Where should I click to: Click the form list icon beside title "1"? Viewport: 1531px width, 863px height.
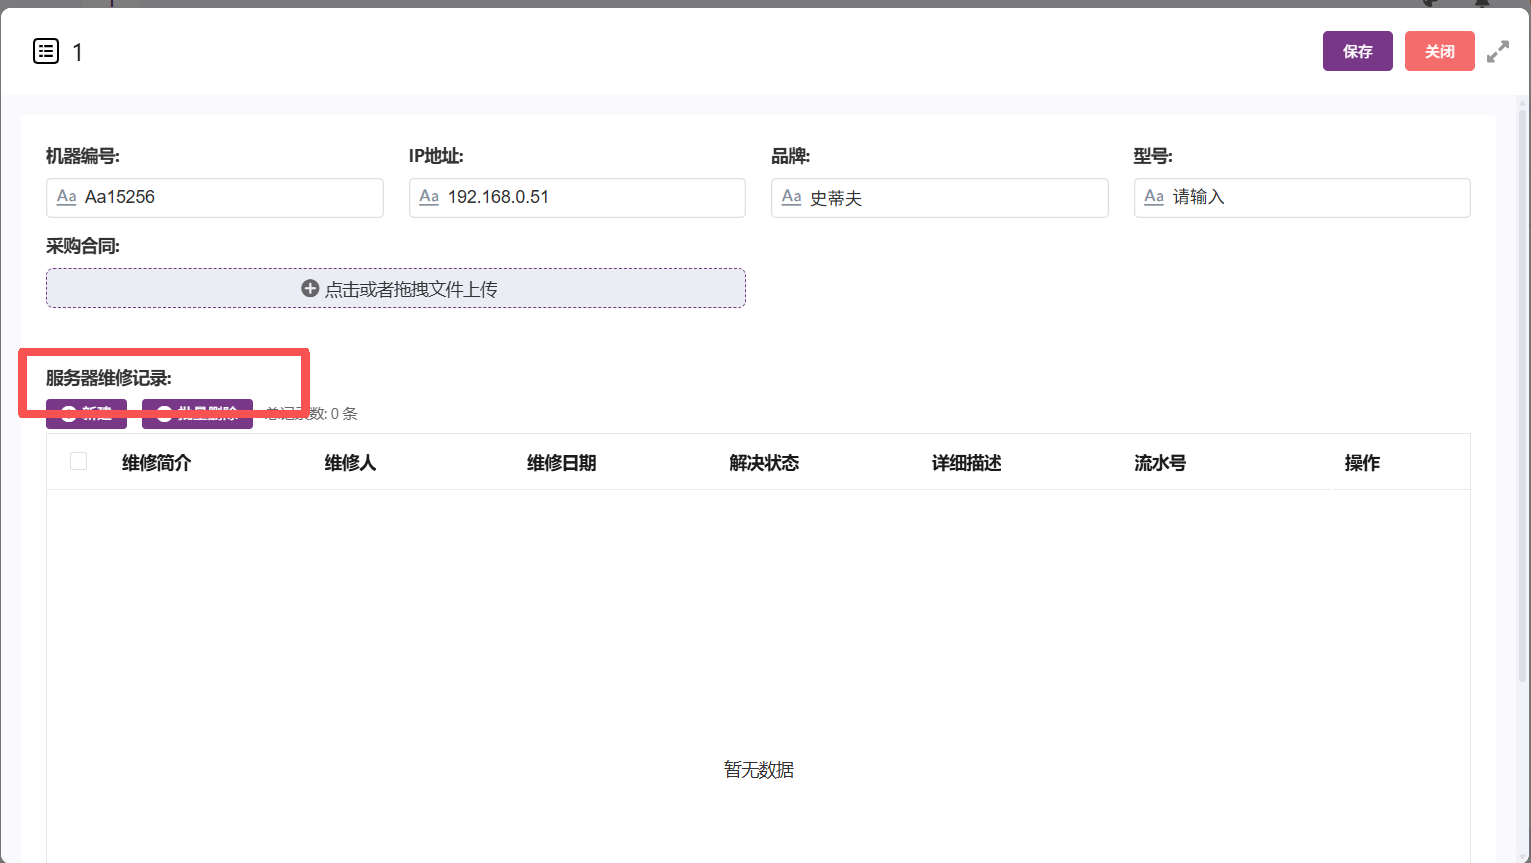point(46,51)
